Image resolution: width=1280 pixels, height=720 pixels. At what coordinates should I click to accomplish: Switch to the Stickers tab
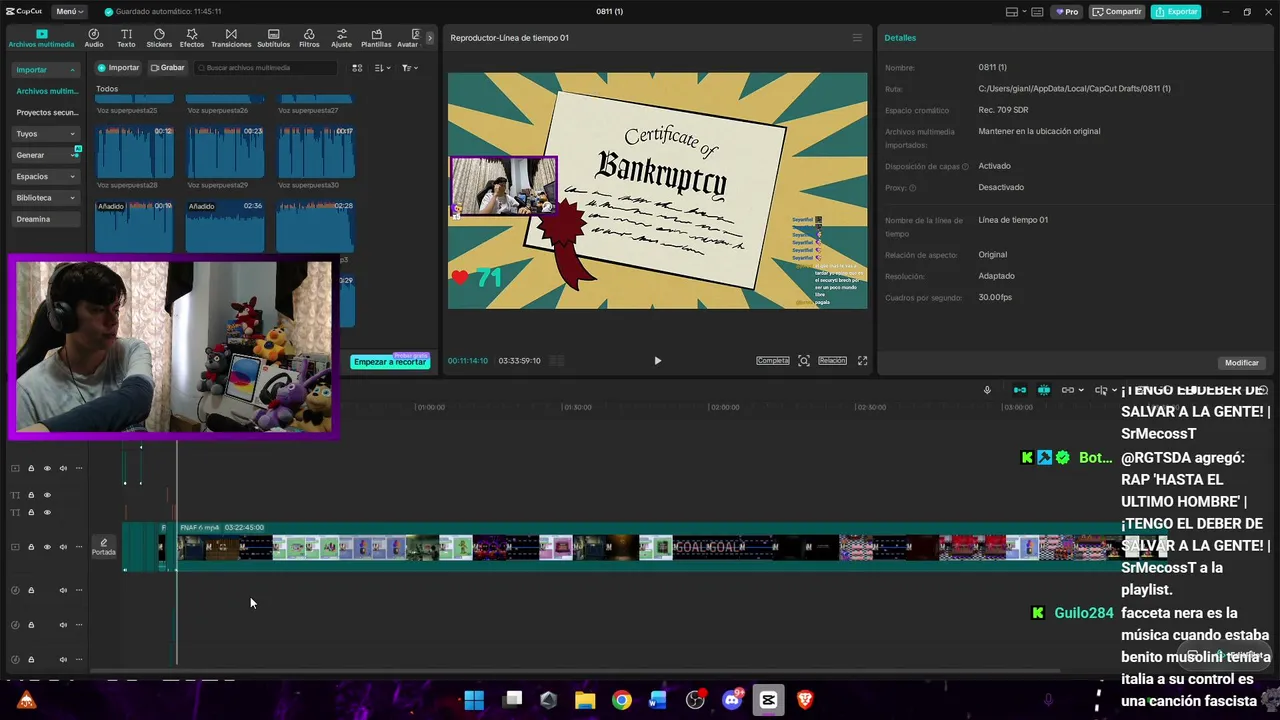click(x=159, y=38)
